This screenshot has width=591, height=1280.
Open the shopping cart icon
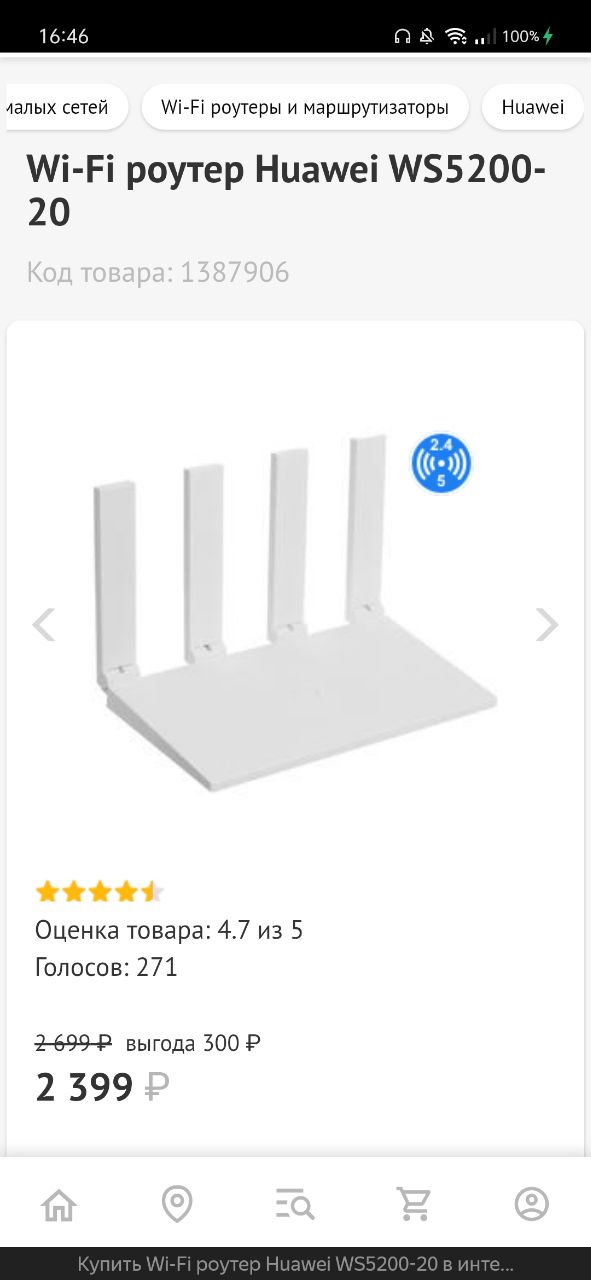pos(413,1204)
